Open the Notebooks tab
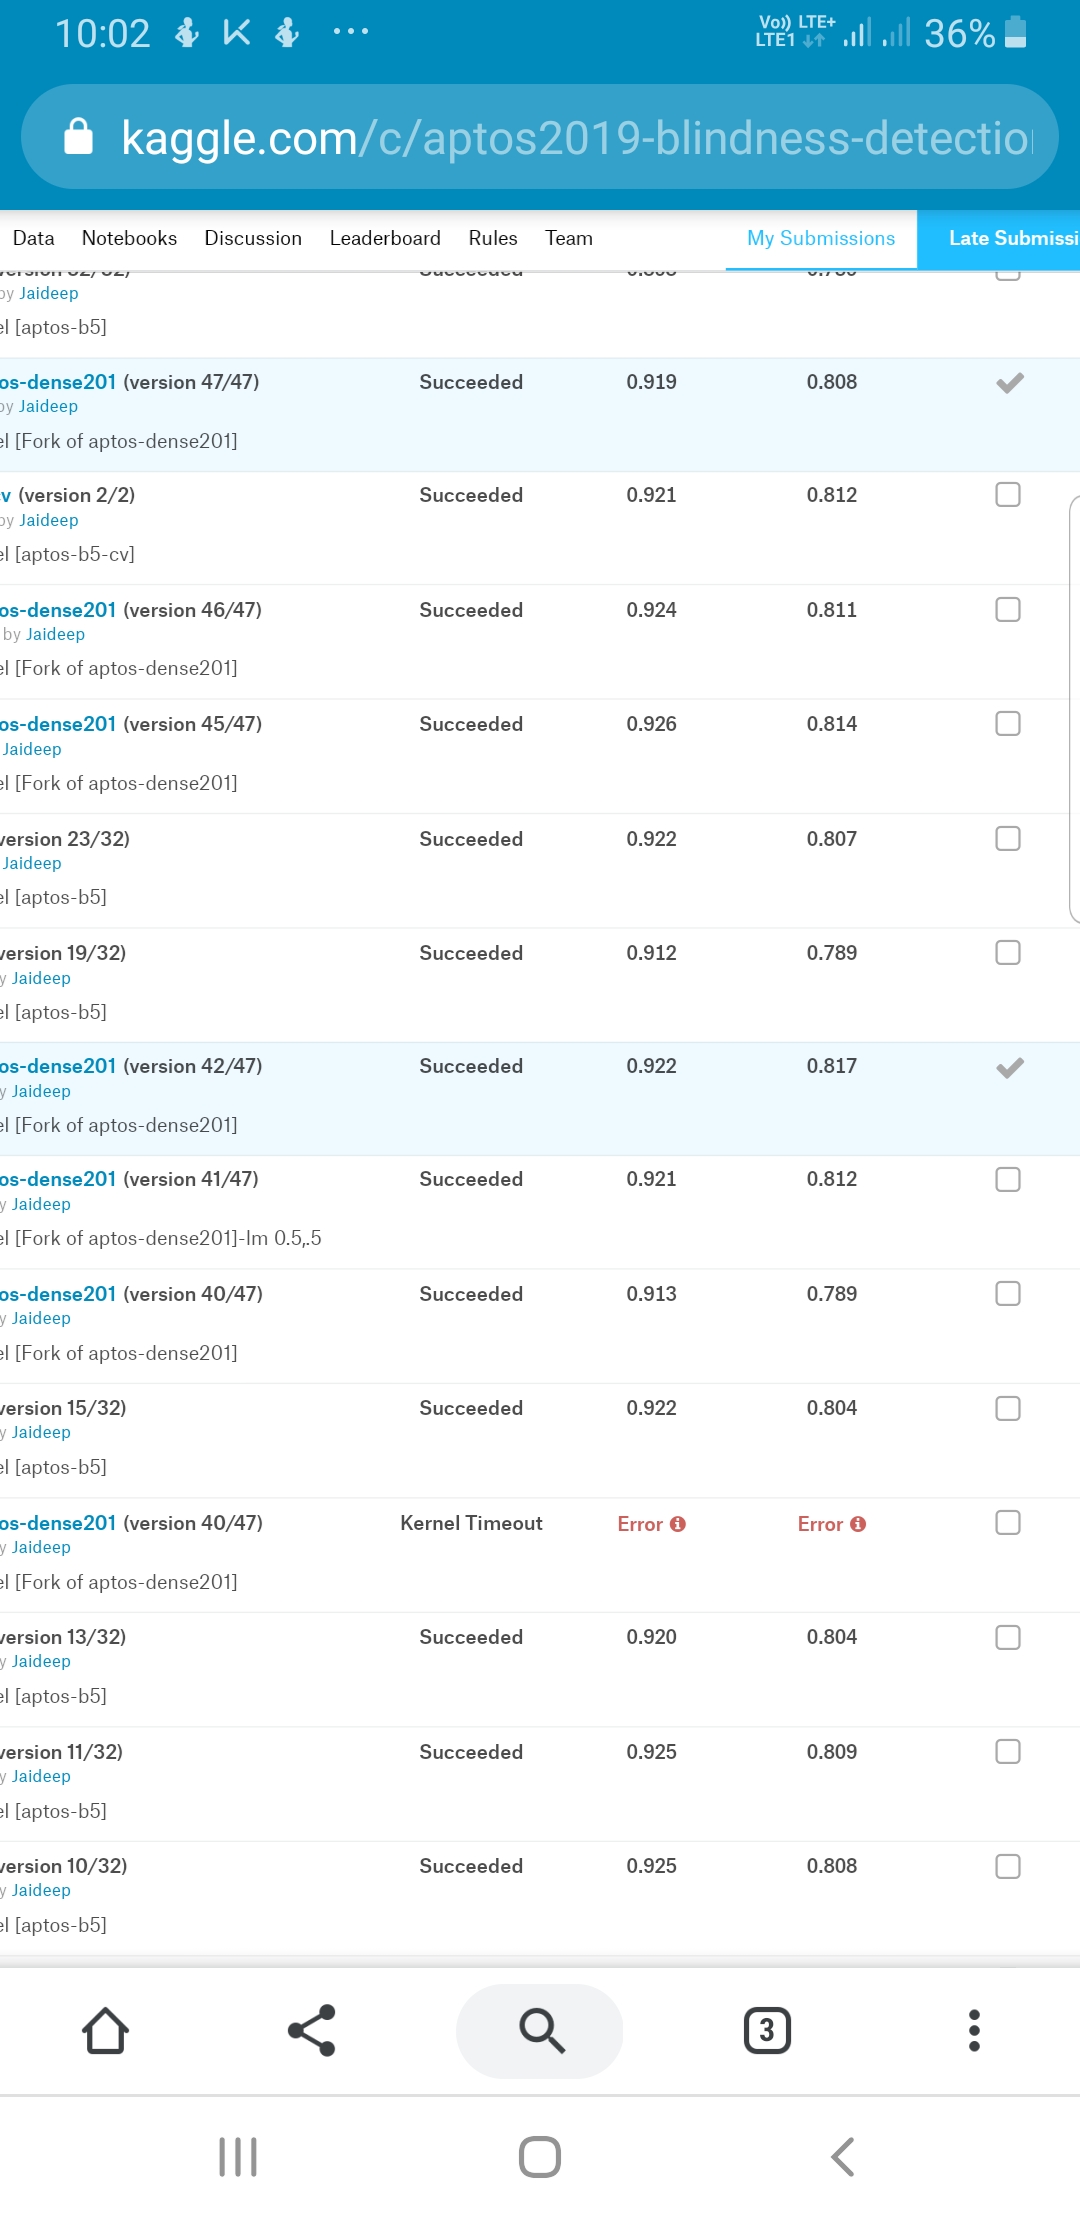The image size is (1080, 2220). point(128,238)
